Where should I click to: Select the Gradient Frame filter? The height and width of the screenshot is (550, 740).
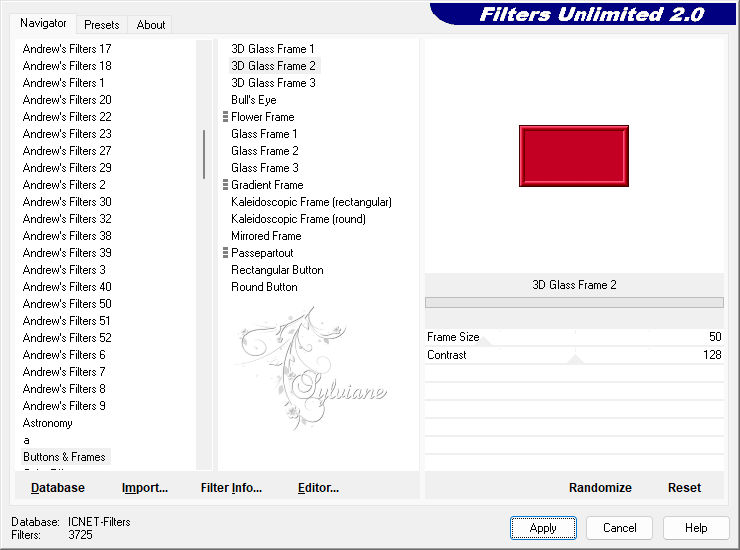267,185
